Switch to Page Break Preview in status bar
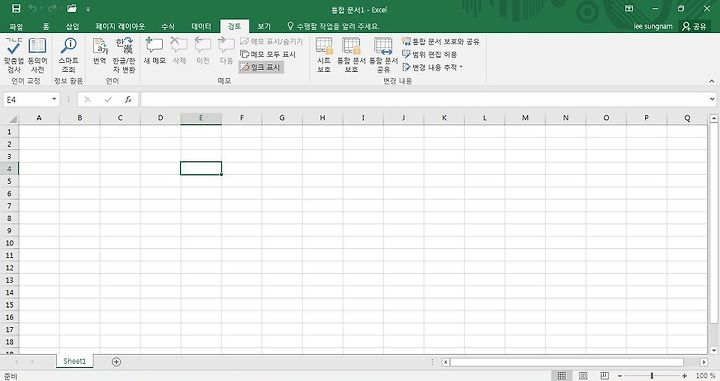 point(604,375)
